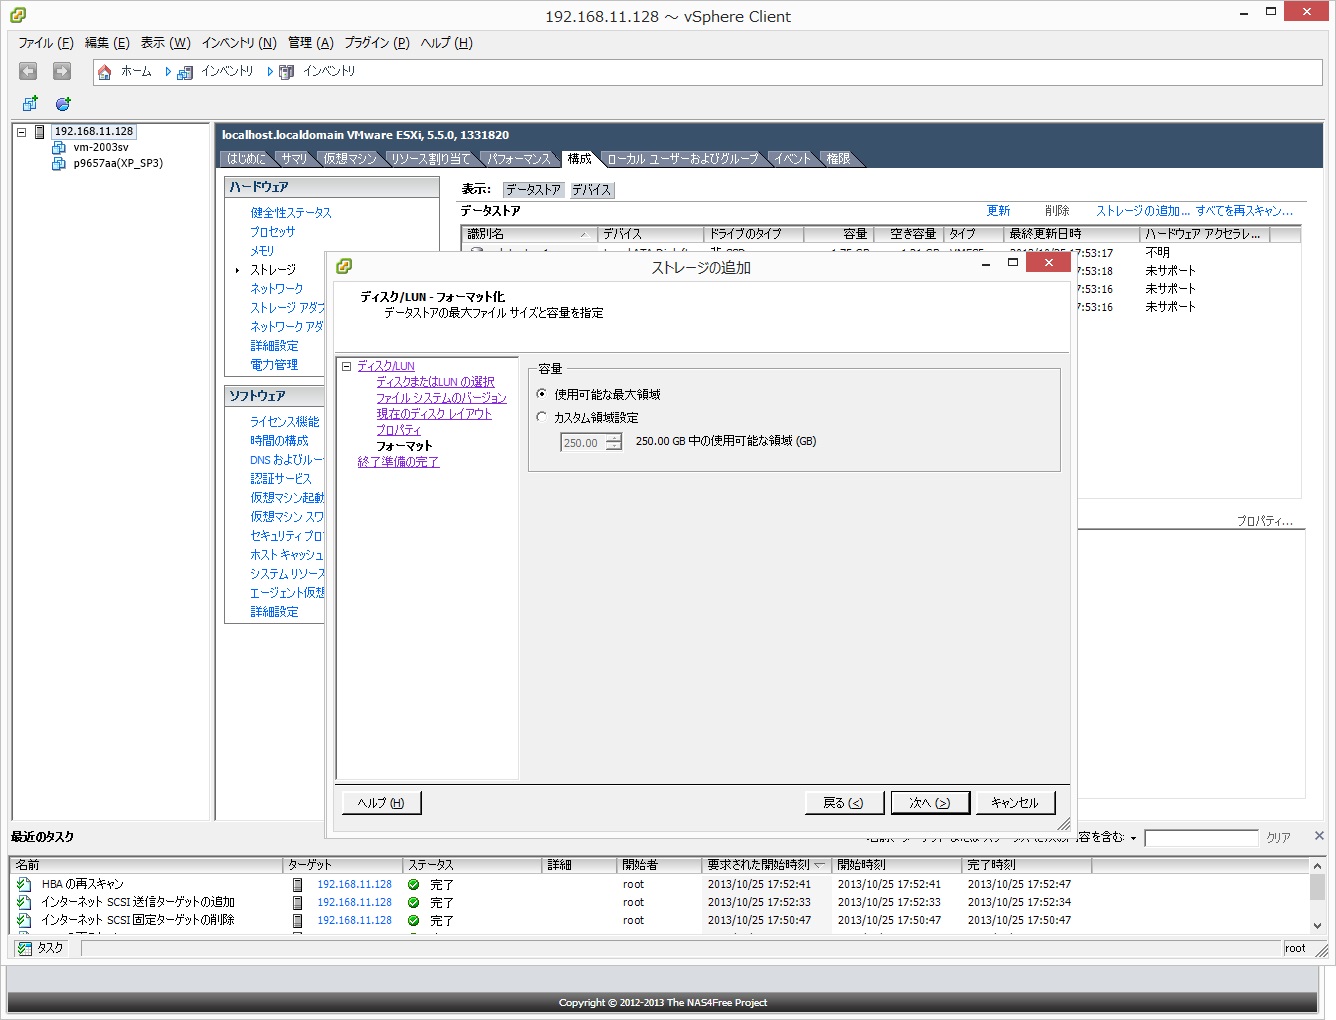1336x1020 pixels.
Task: Open プロセッサ in the hardware list
Action: (x=273, y=232)
